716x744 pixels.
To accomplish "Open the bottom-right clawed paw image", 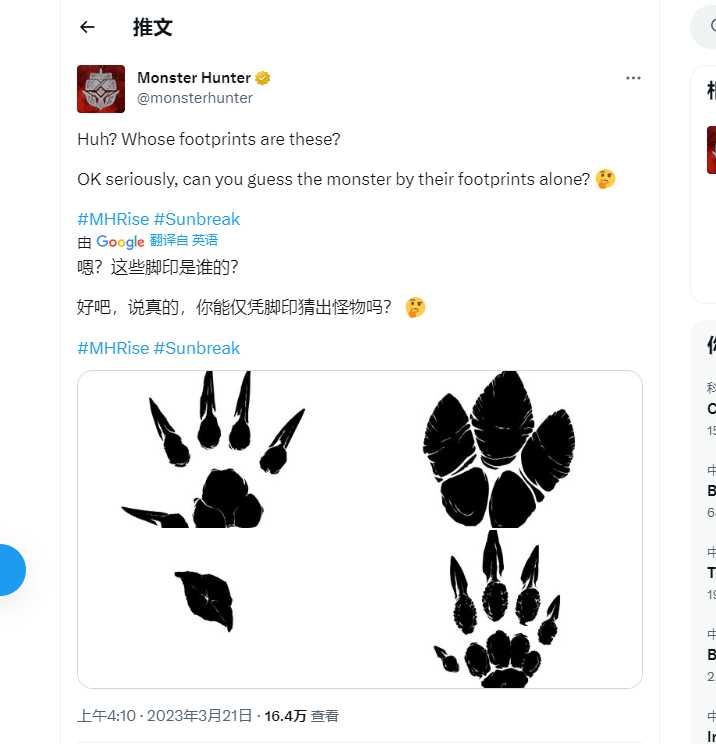I will coord(501,609).
